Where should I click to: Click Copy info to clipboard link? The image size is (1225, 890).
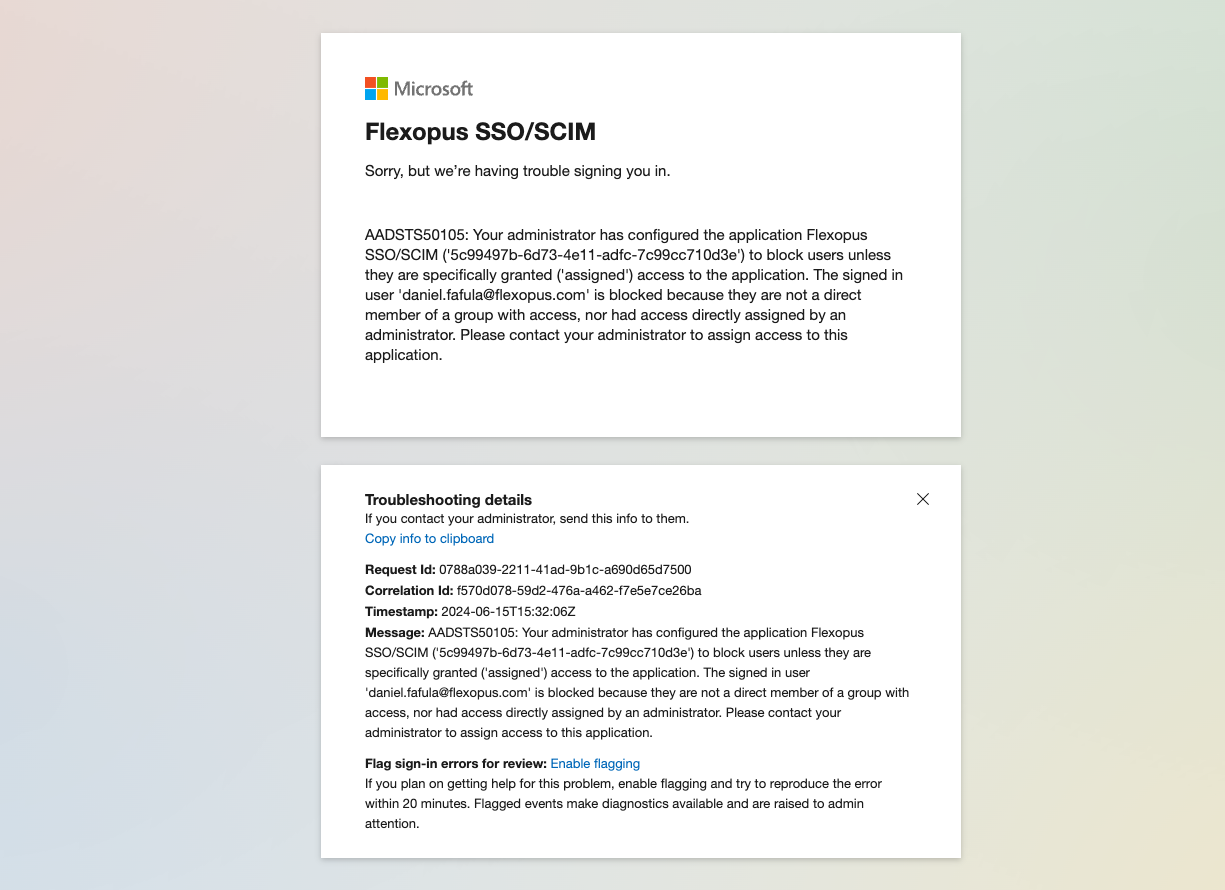pos(429,539)
